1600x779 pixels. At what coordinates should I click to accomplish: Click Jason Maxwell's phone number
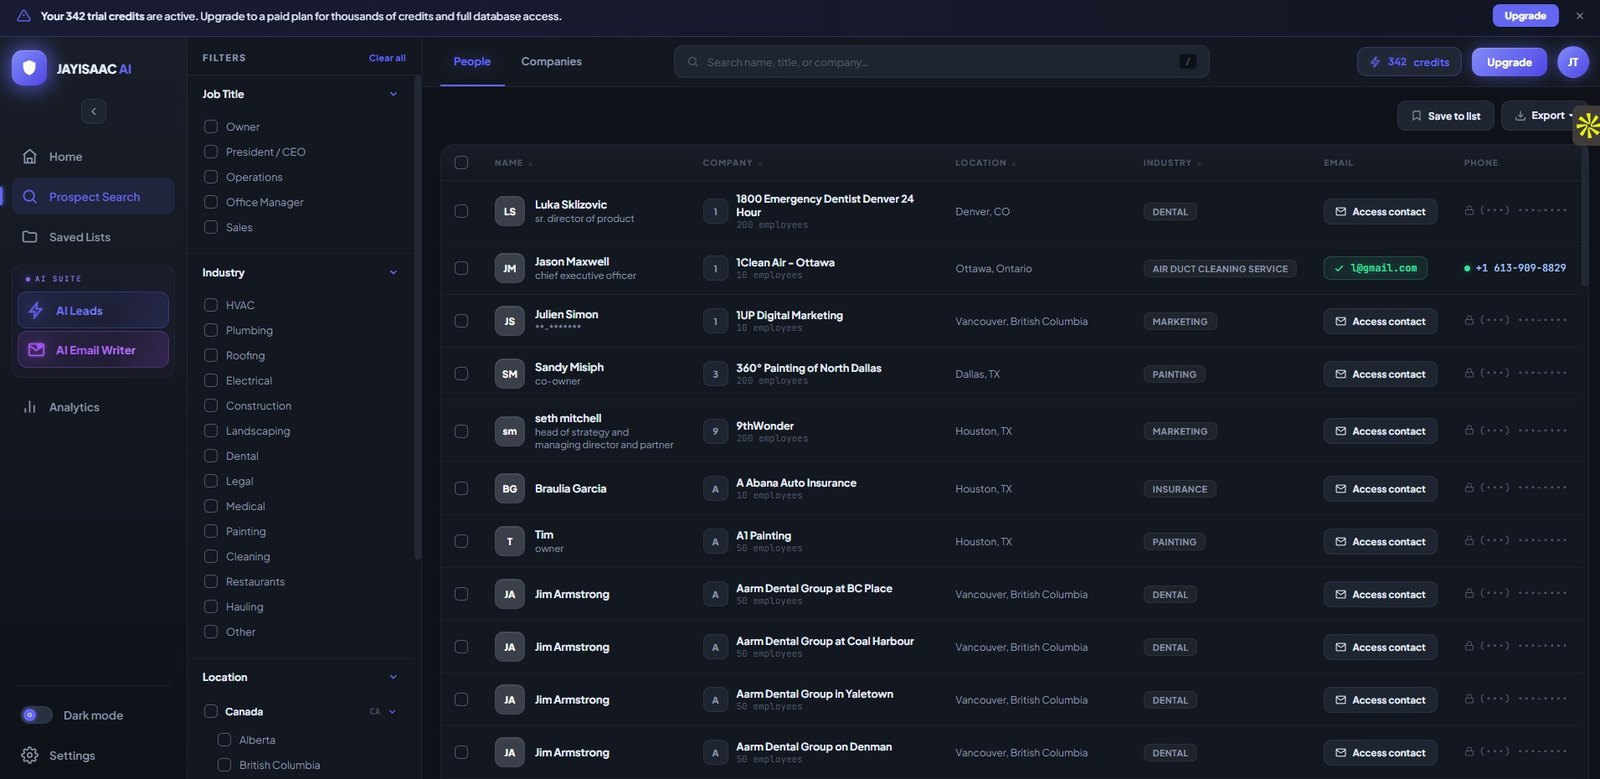1520,268
